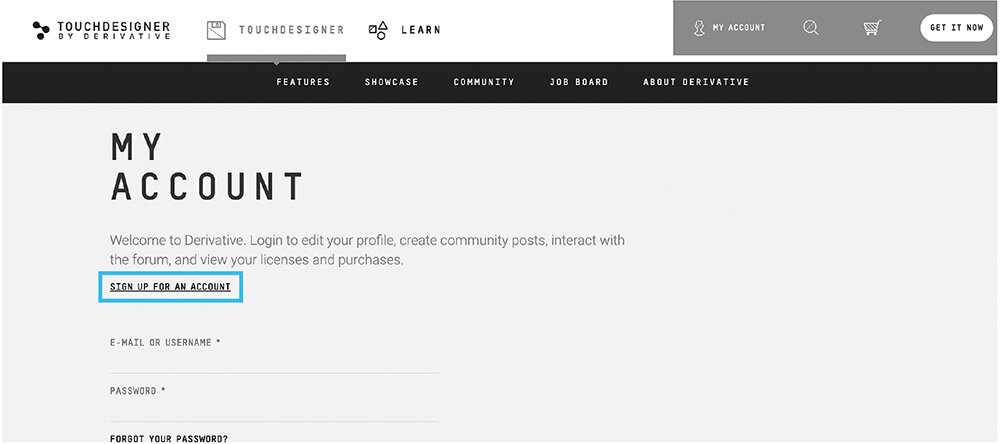Click the TouchDesigner three-dot logo icon
The image size is (1000, 444).
pos(40,30)
